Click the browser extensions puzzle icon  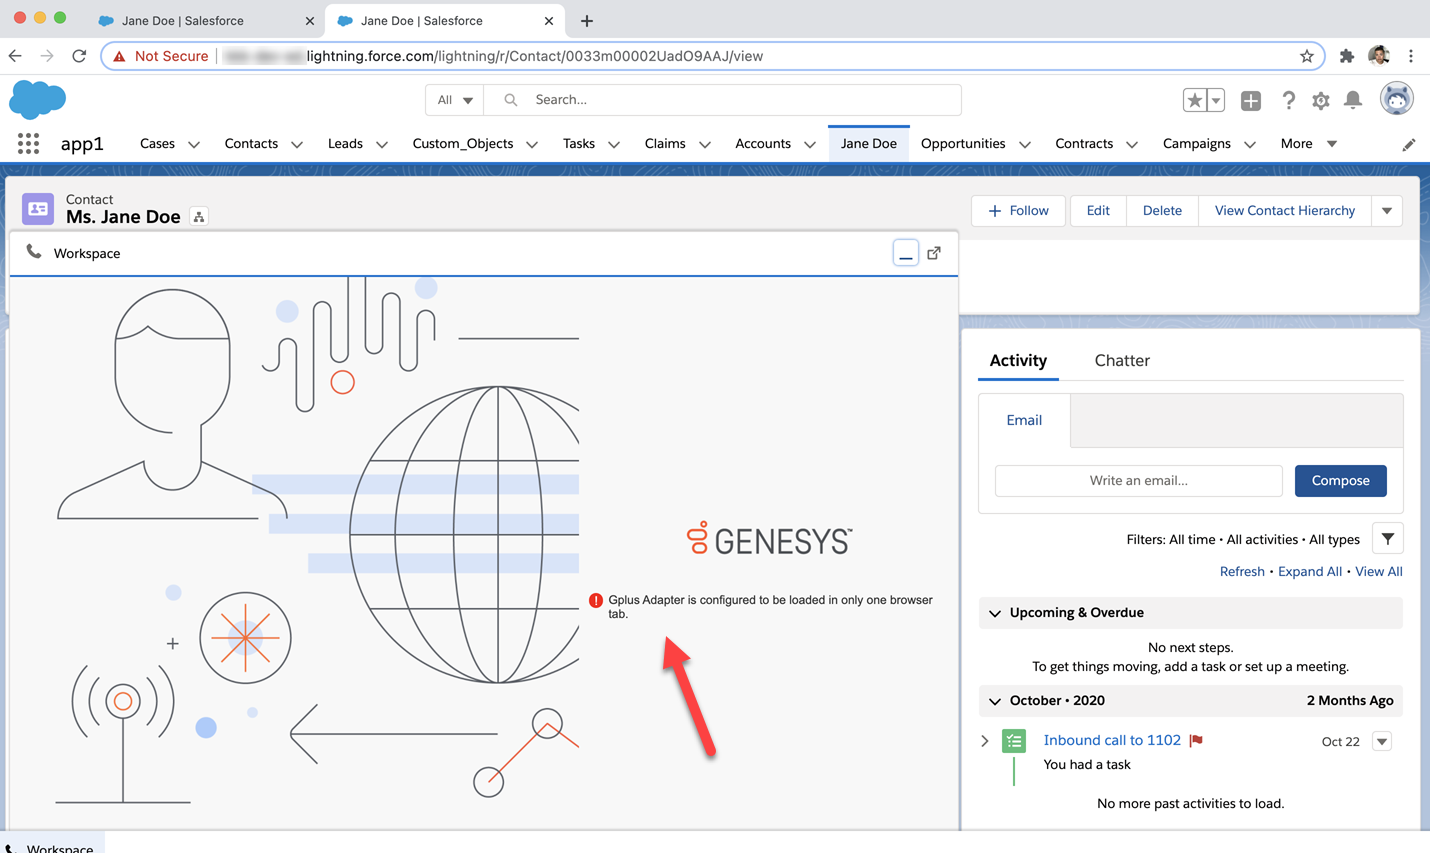[1347, 56]
